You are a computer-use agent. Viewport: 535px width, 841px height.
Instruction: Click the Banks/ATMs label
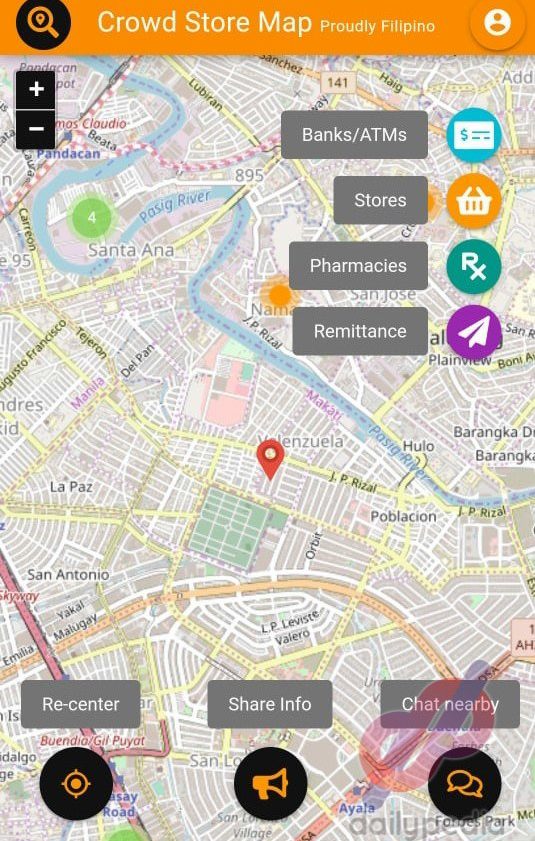(x=354, y=135)
